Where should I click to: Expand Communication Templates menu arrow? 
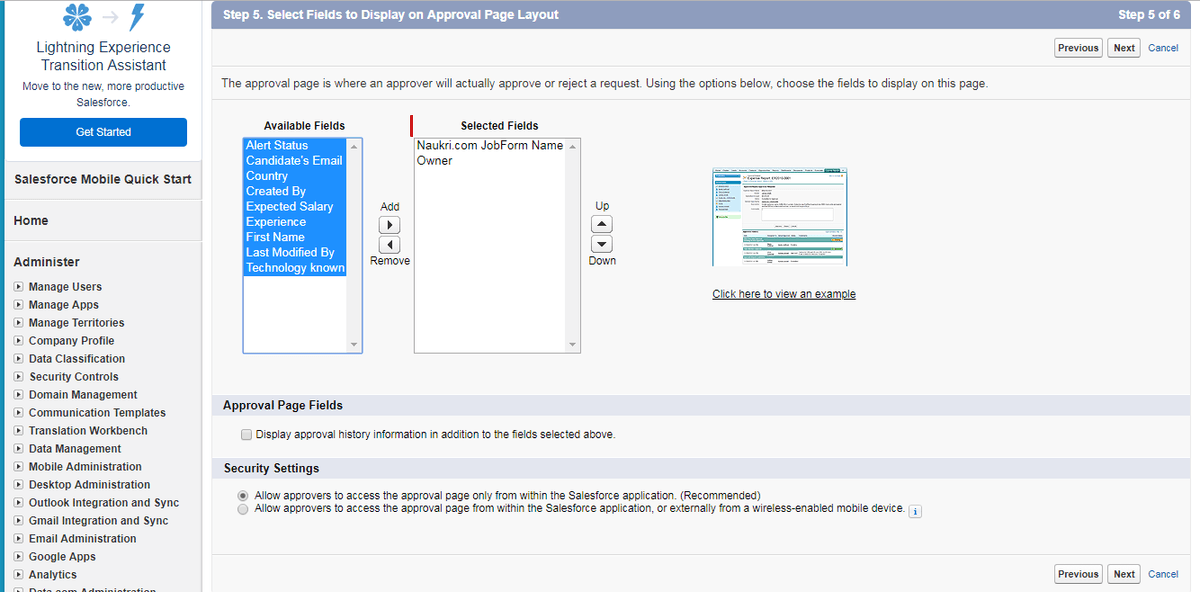click(x=19, y=413)
